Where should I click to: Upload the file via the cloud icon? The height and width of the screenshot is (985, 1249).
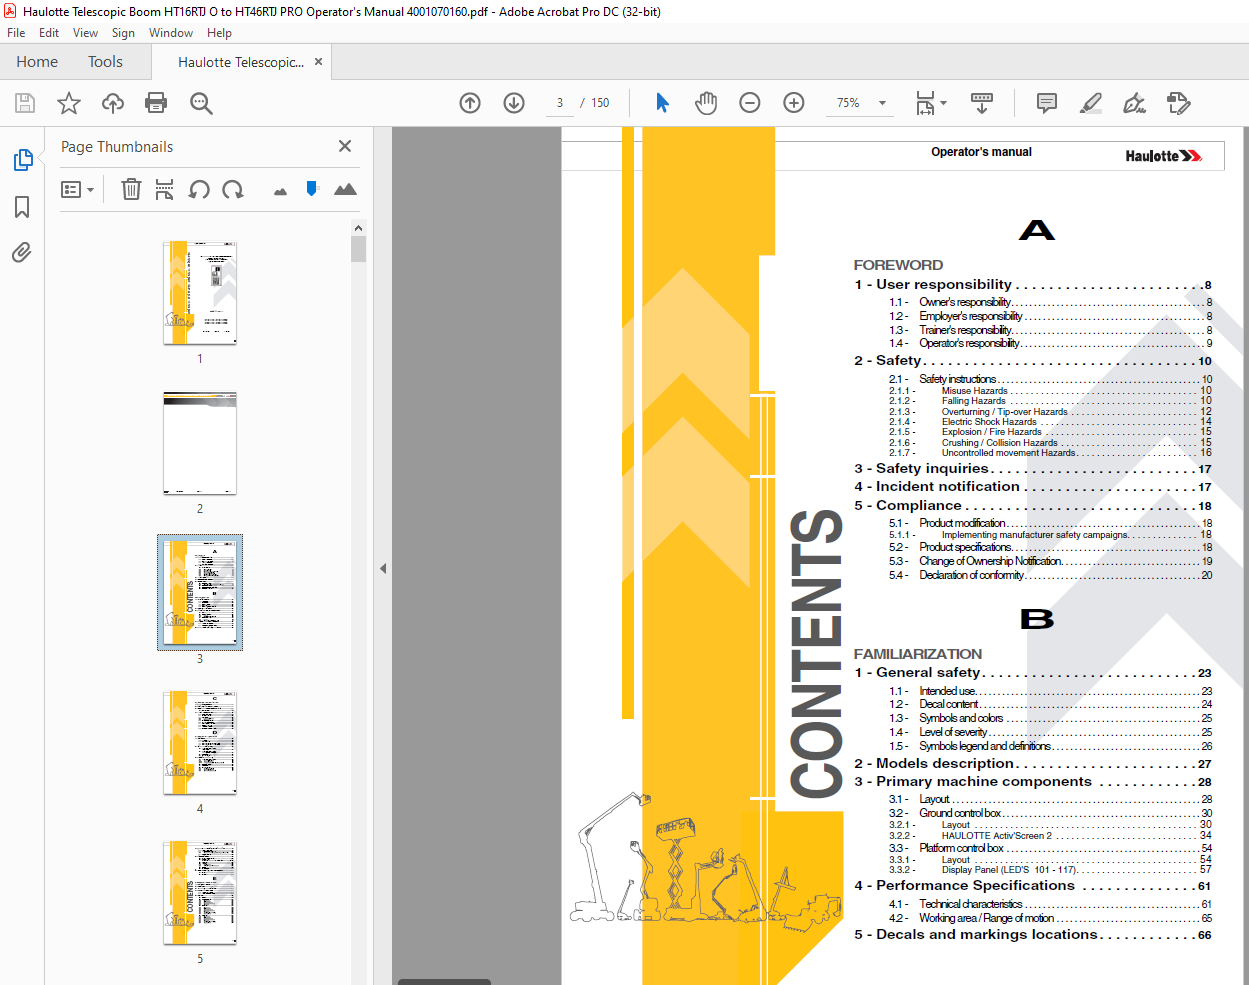coord(113,103)
